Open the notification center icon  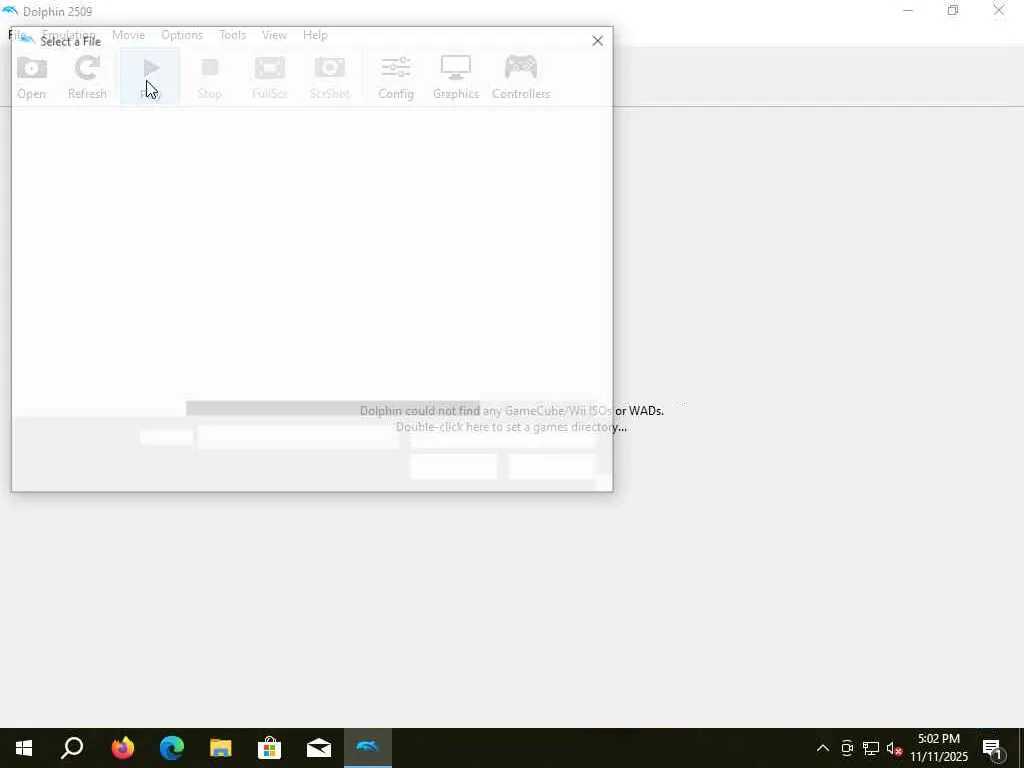pos(993,748)
